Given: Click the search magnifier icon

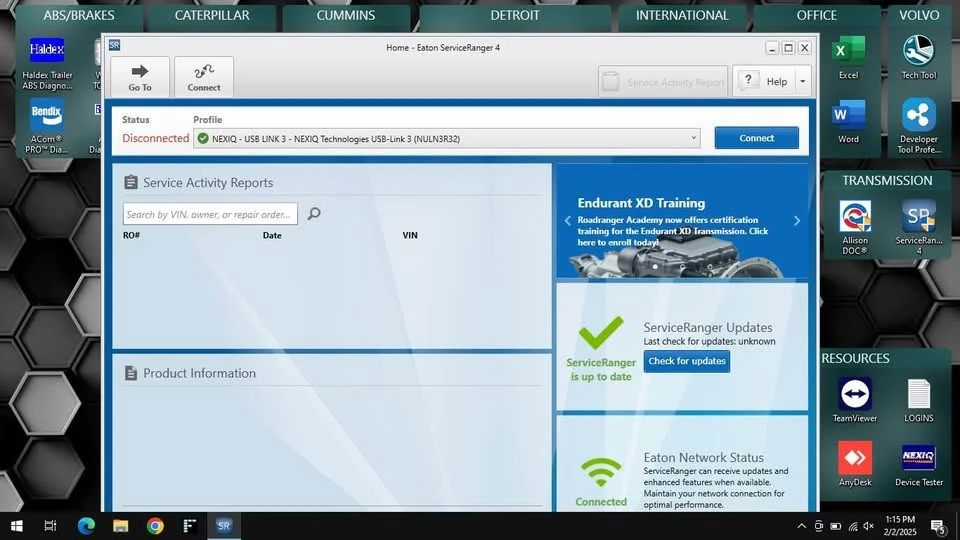Looking at the screenshot, I should (x=314, y=214).
